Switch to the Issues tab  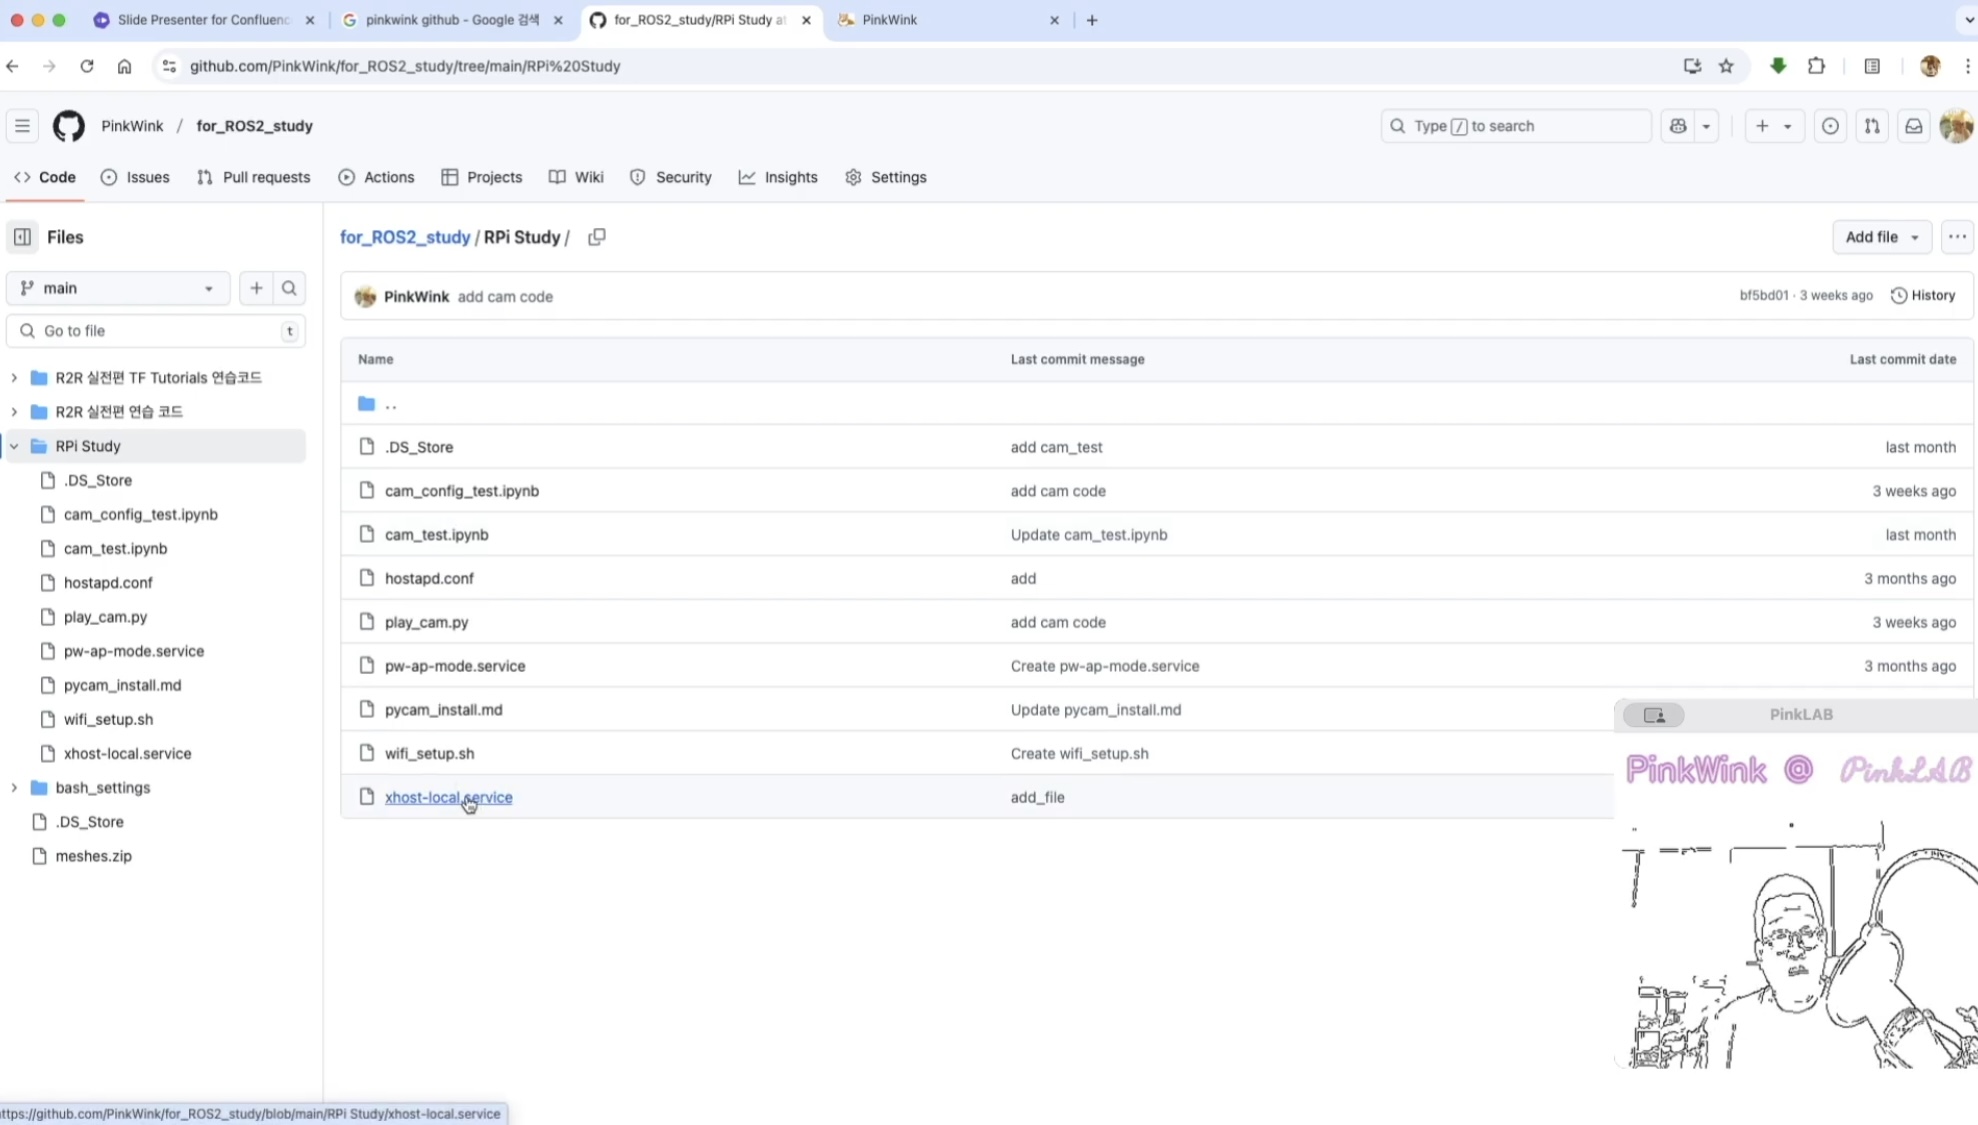(x=135, y=177)
